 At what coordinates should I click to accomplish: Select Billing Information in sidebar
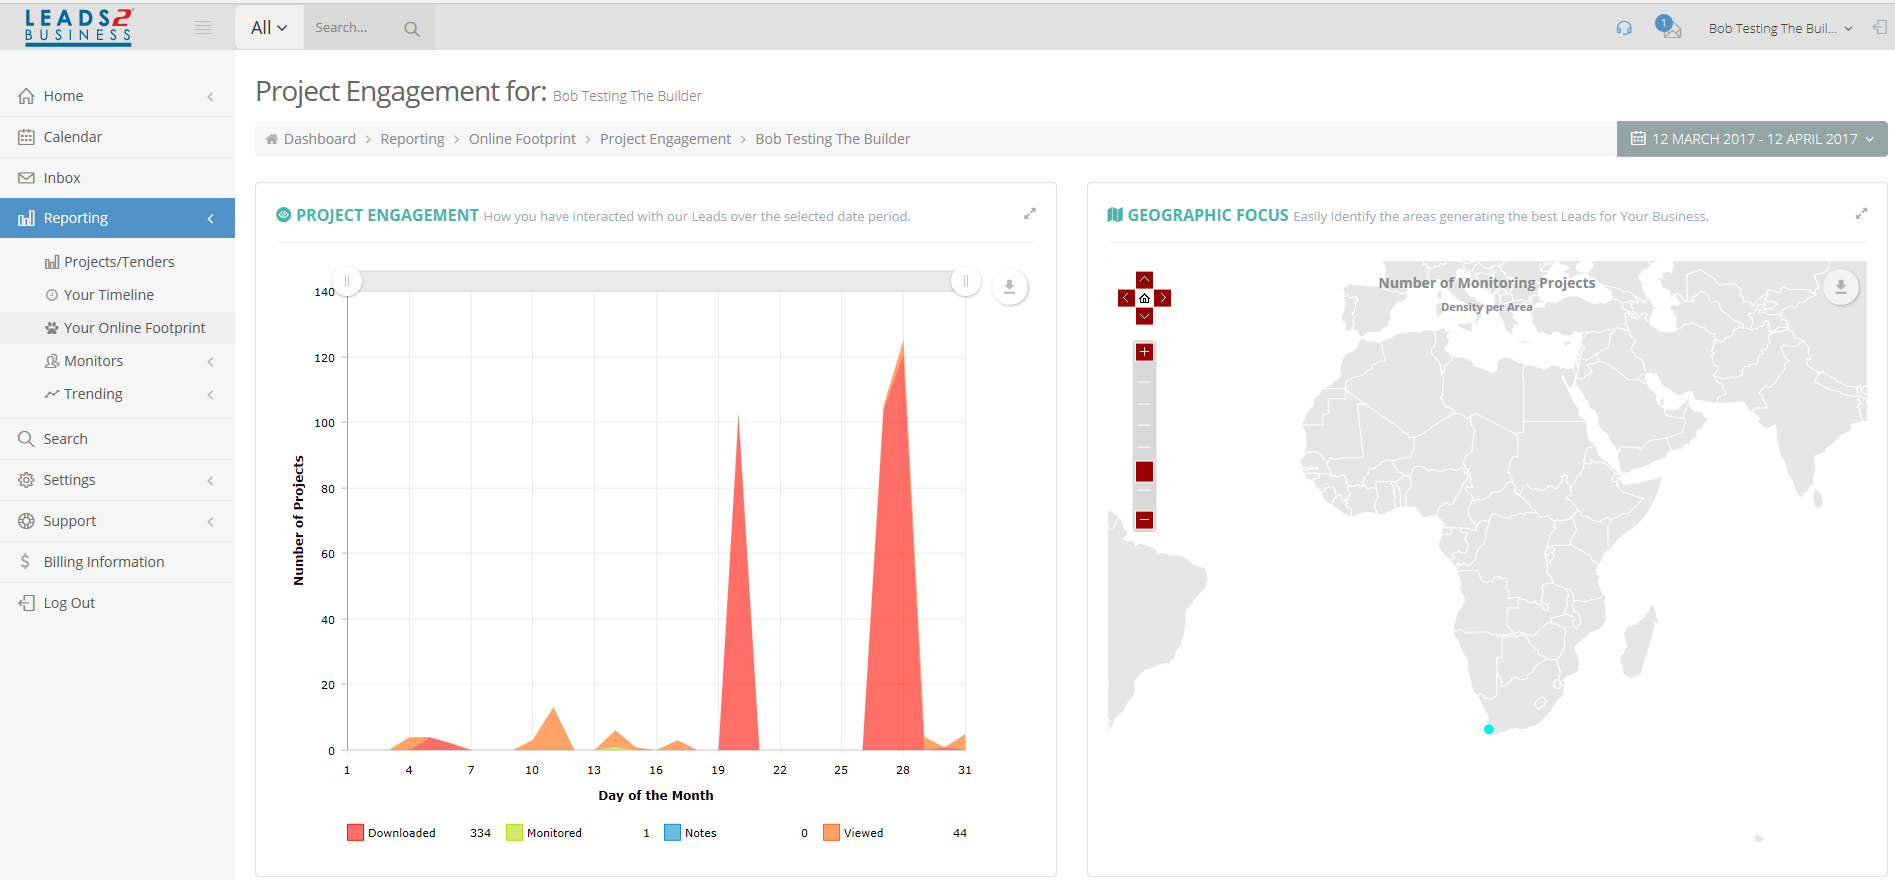[x=103, y=562]
